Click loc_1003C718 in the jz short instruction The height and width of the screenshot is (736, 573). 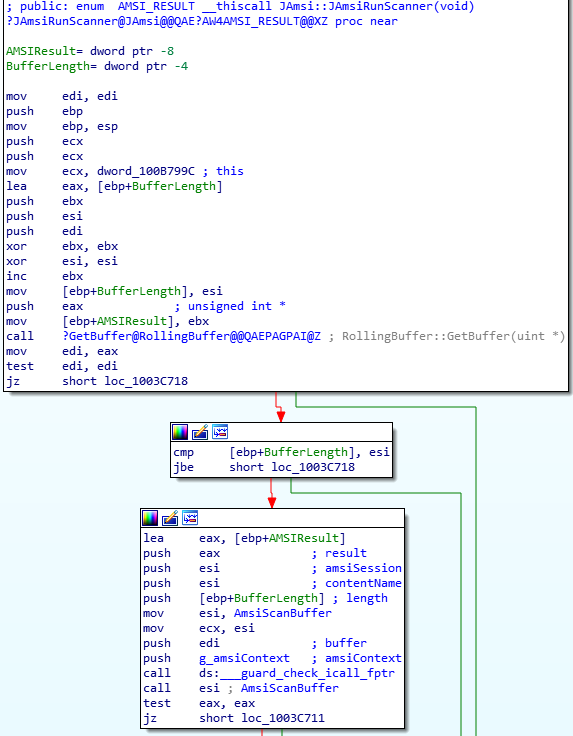[x=146, y=381]
